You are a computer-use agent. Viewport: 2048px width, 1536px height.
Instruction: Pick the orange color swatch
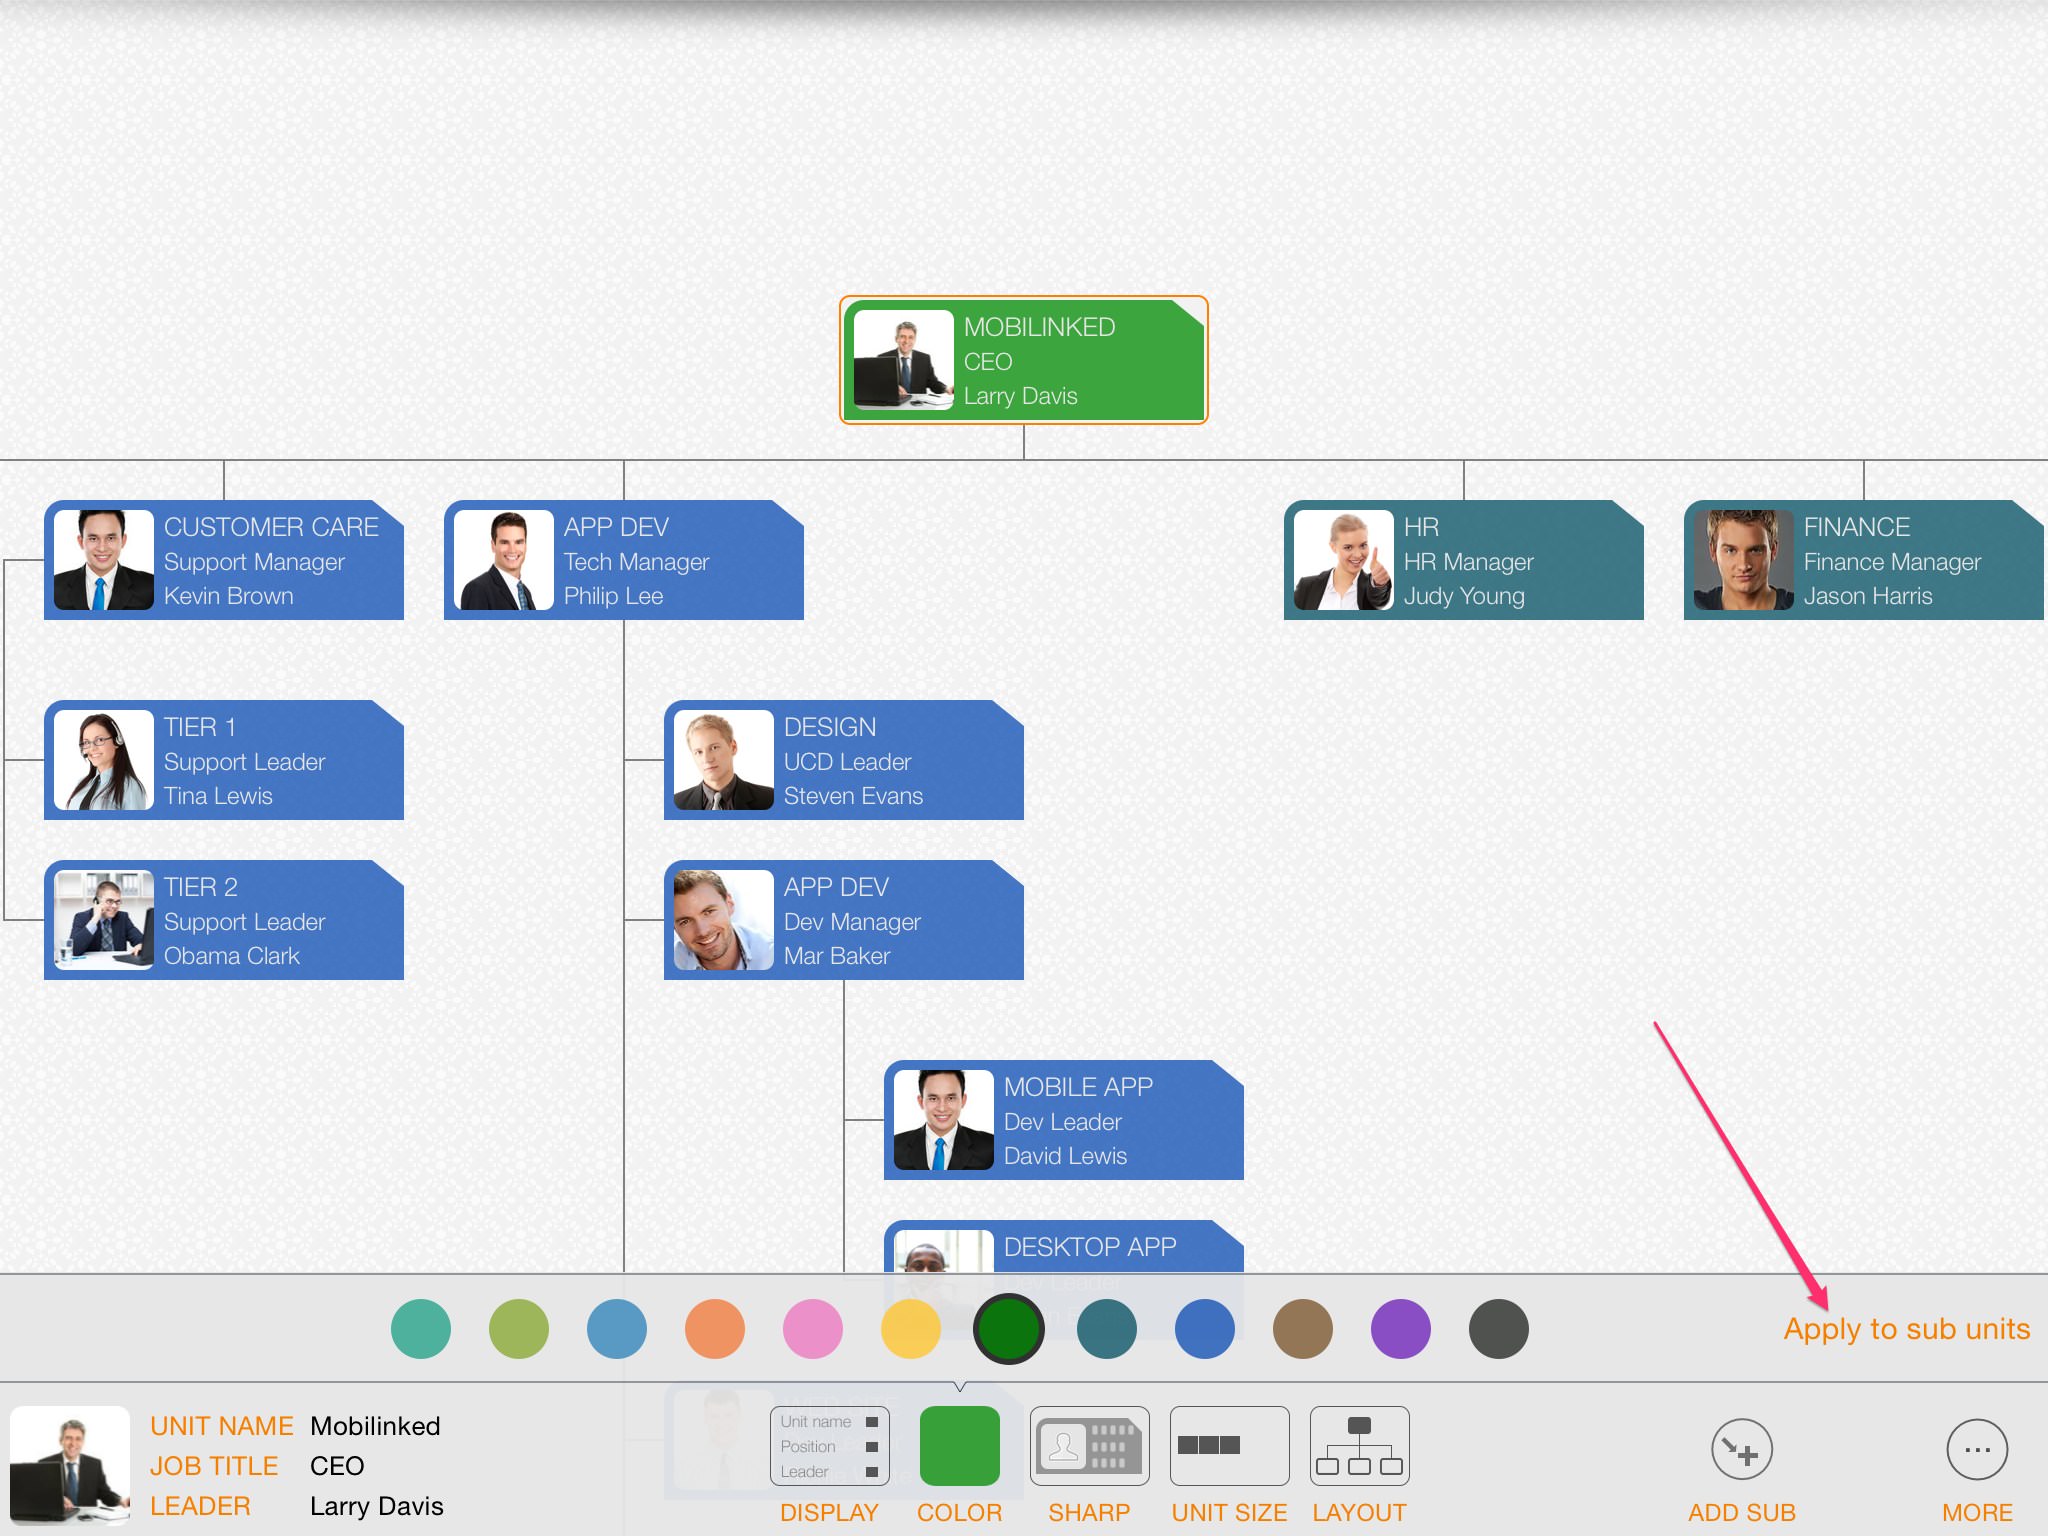coord(715,1329)
